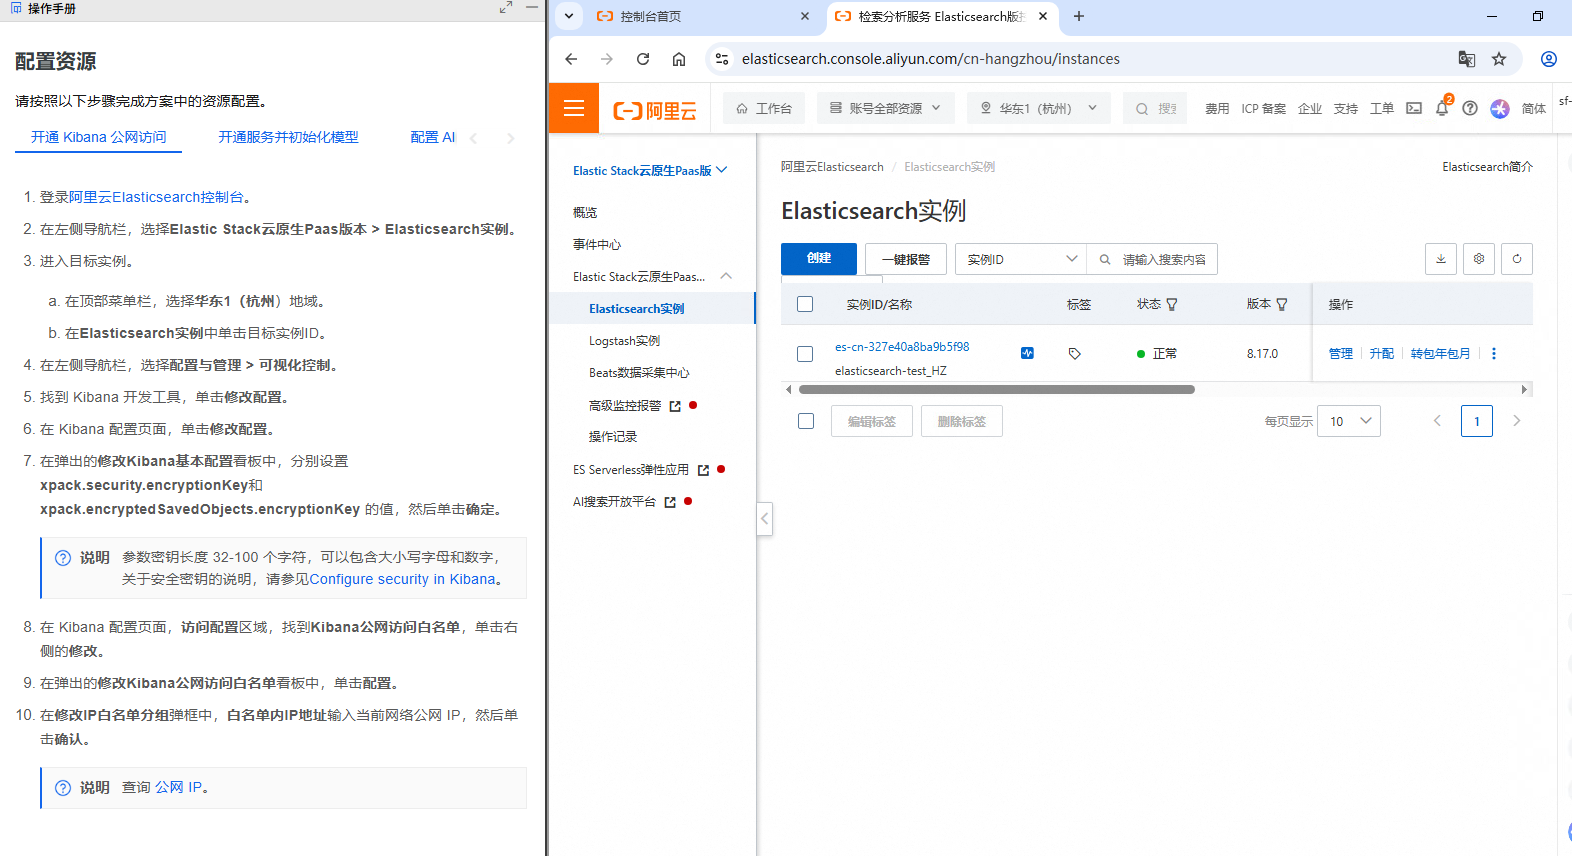Switch to 配置 AI tab

pos(433,137)
